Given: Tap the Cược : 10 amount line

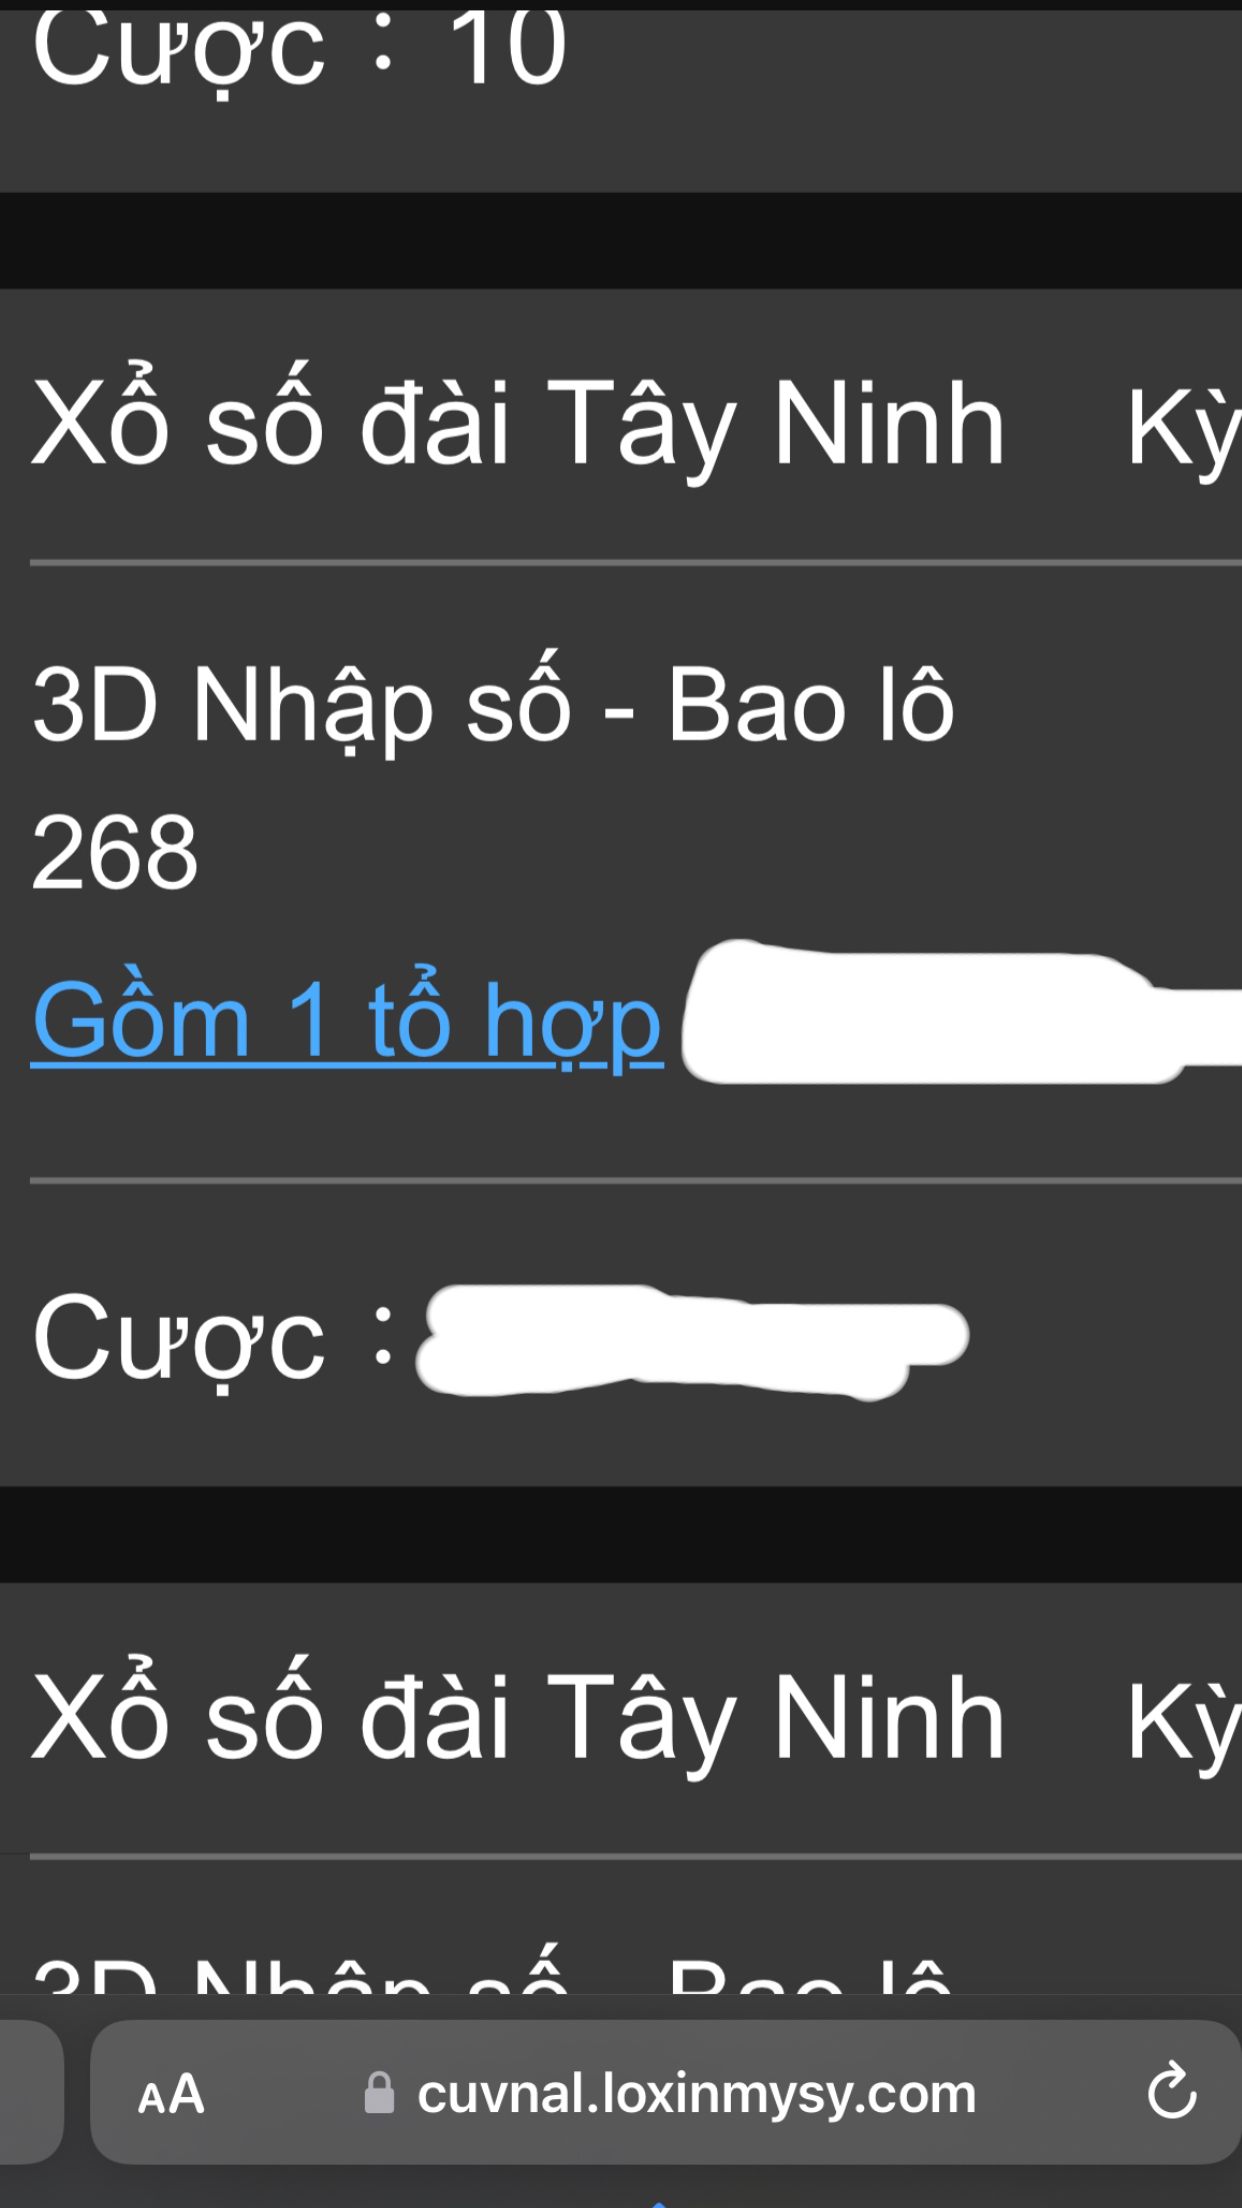Looking at the screenshot, I should click(299, 48).
